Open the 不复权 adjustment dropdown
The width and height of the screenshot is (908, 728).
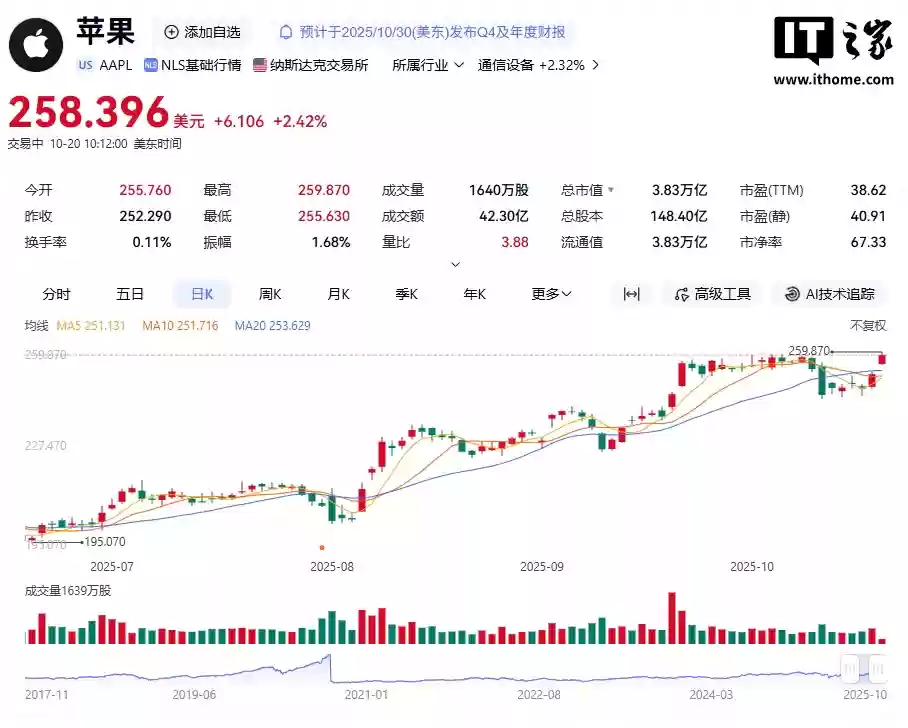(x=866, y=325)
